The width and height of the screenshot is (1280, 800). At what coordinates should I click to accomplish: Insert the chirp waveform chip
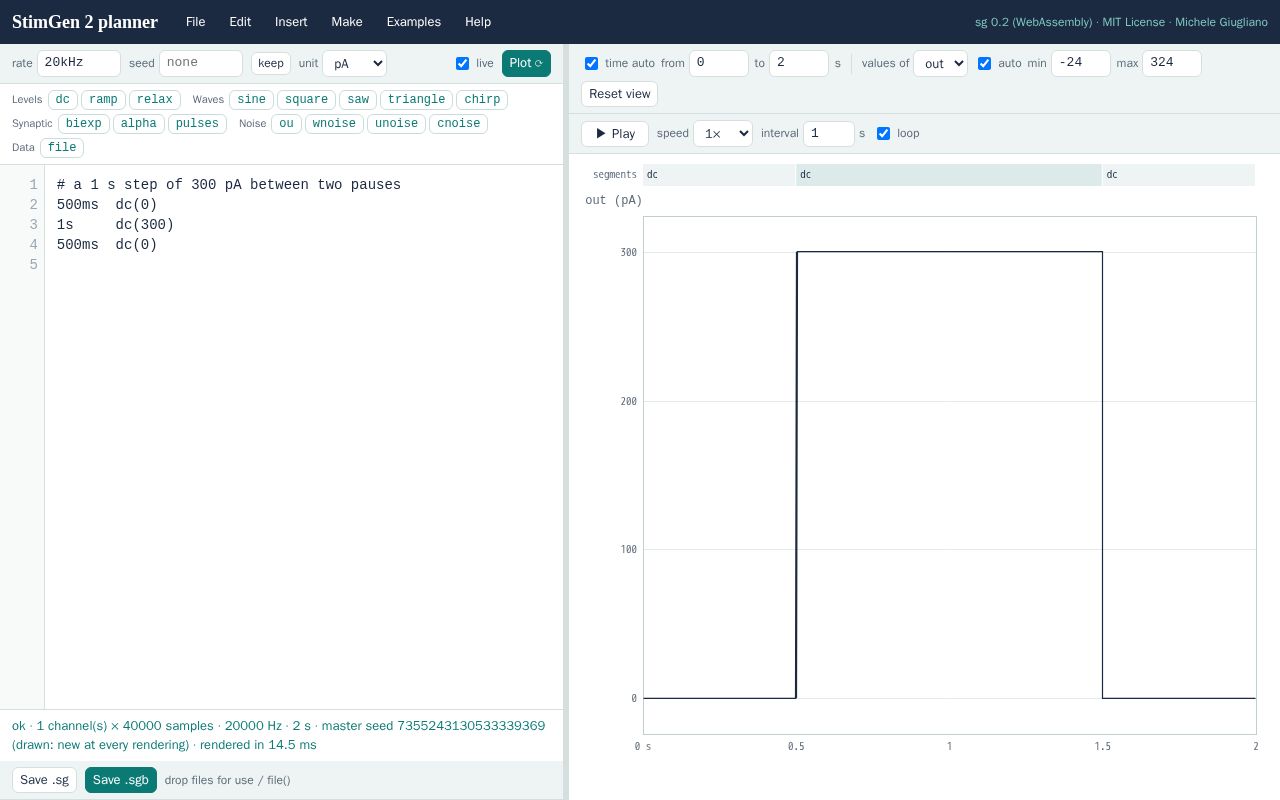click(482, 99)
